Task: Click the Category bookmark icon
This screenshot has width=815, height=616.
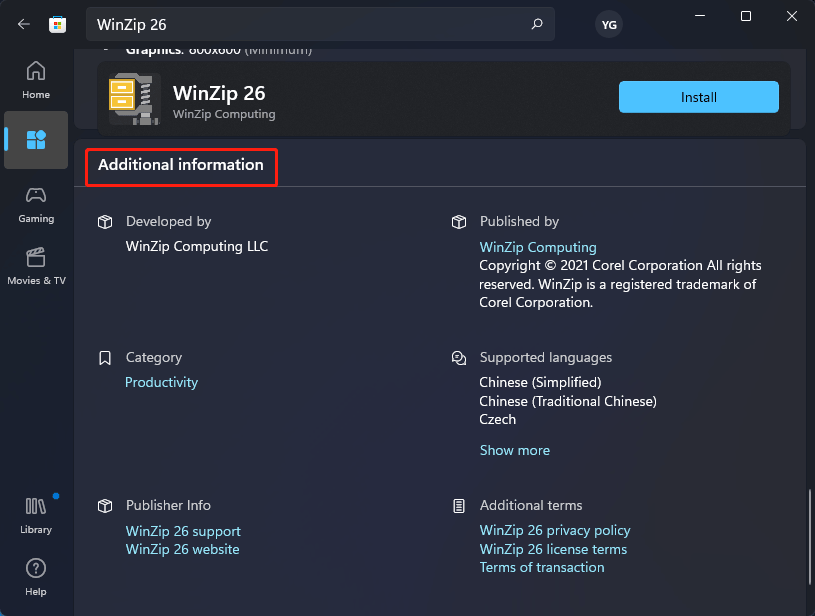Action: pos(105,358)
